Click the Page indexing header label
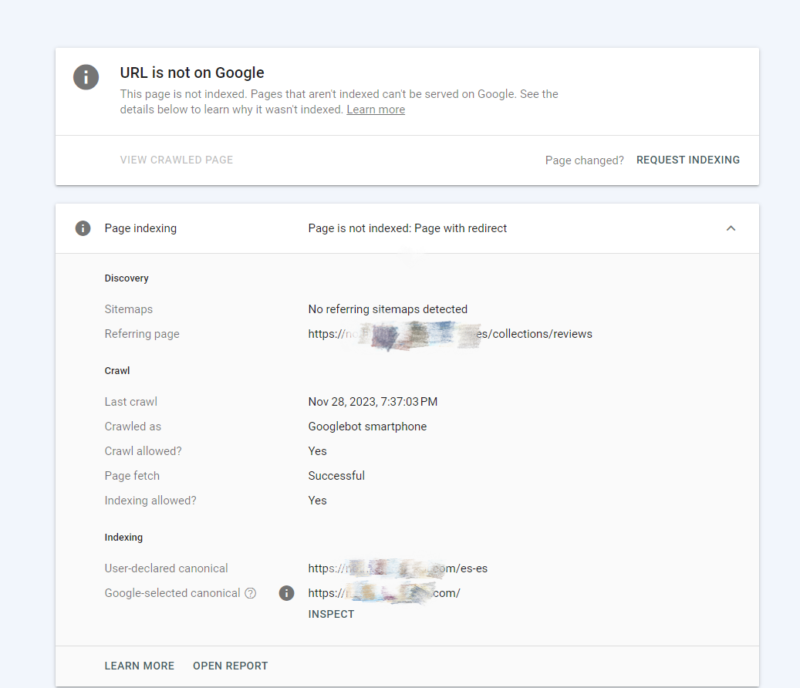Viewport: 800px width, 688px height. coord(140,228)
